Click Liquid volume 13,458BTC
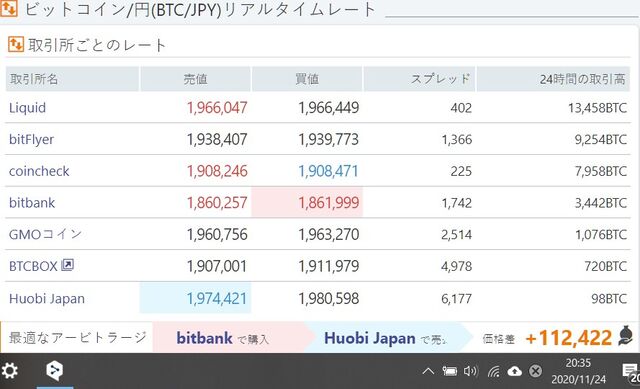Viewport: 640px width, 389px height. (598, 108)
